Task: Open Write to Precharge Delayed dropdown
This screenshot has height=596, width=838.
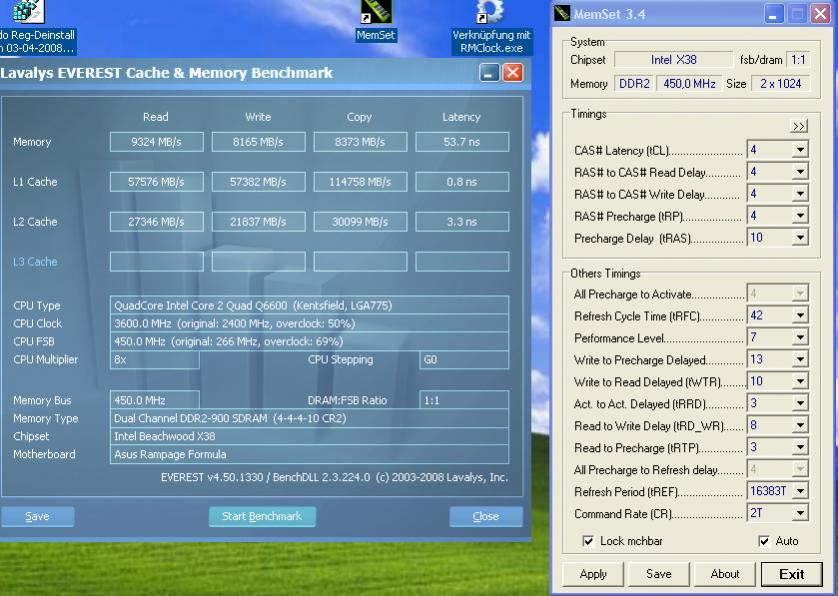Action: tap(800, 359)
